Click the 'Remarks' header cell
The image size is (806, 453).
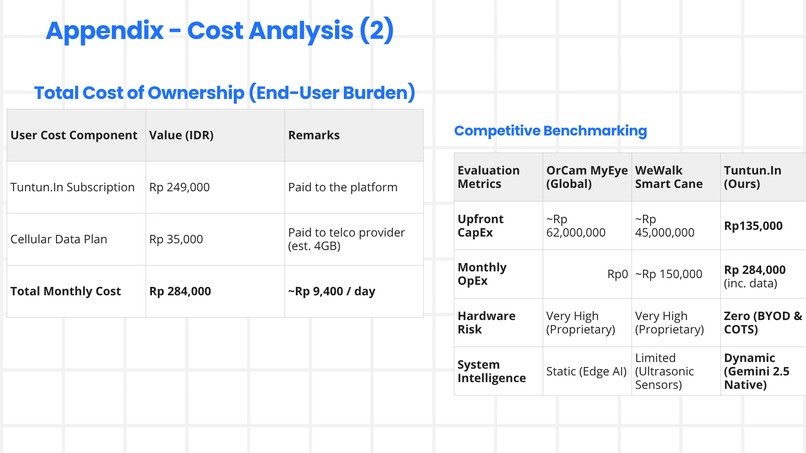[x=354, y=135]
